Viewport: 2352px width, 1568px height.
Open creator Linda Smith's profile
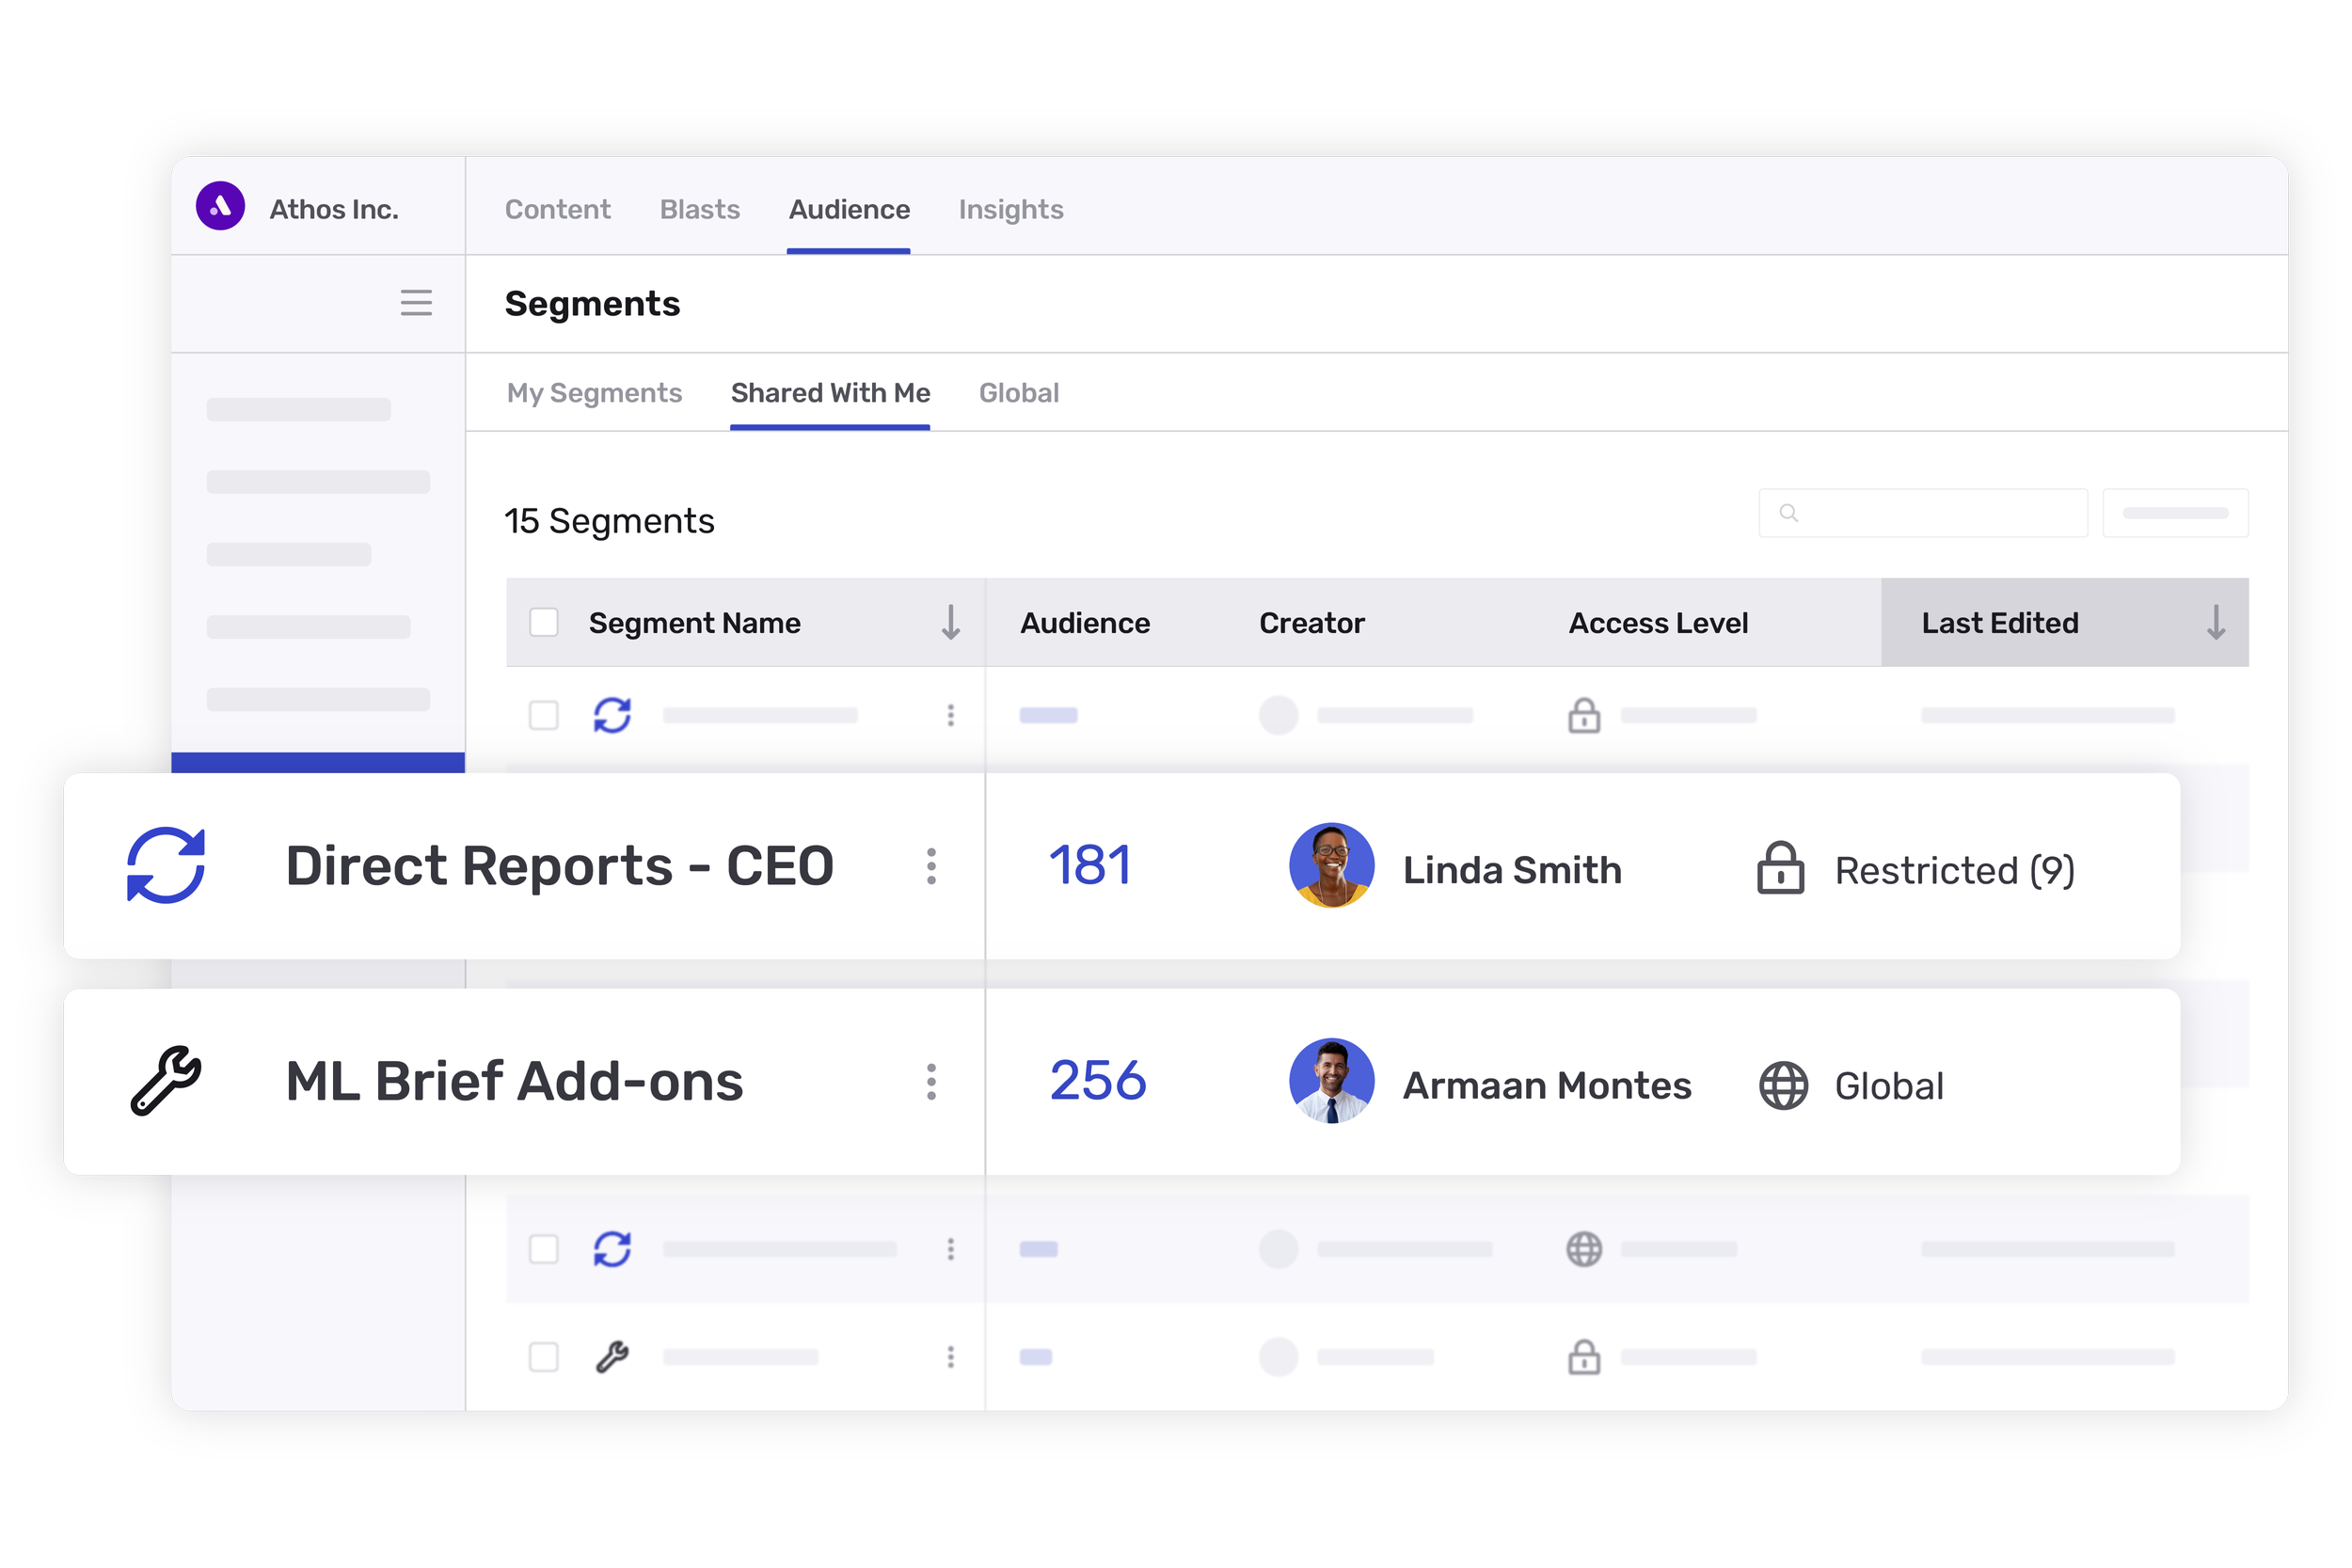point(1332,868)
